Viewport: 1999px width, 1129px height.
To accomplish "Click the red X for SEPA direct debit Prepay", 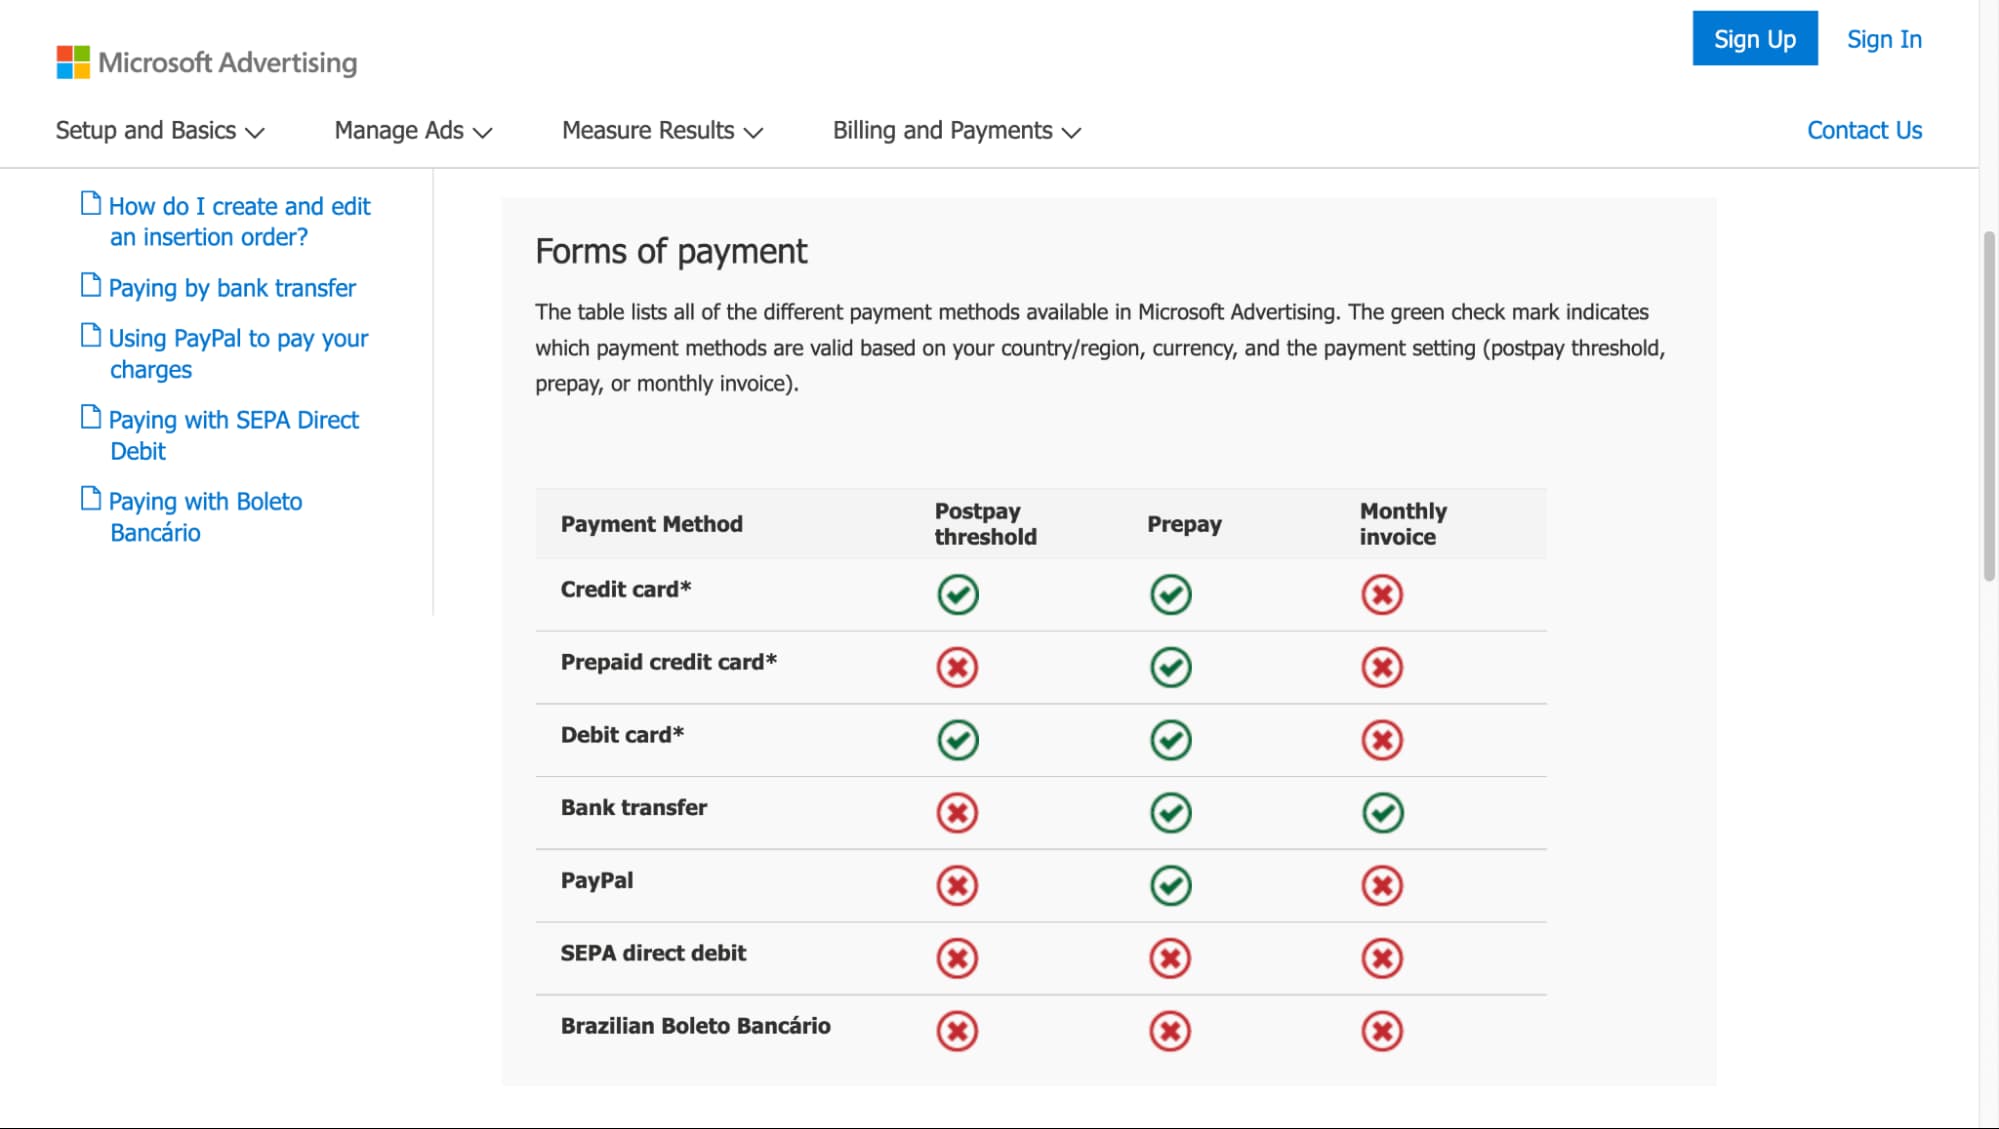I will (x=1170, y=958).
